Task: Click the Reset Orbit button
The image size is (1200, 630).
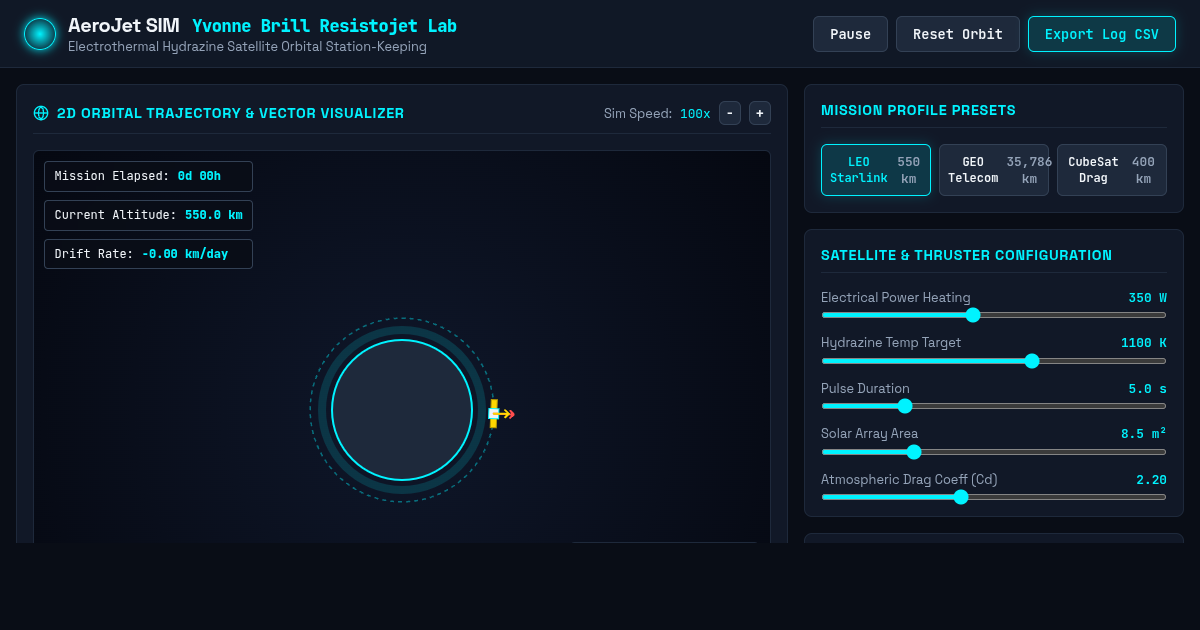Action: point(958,34)
